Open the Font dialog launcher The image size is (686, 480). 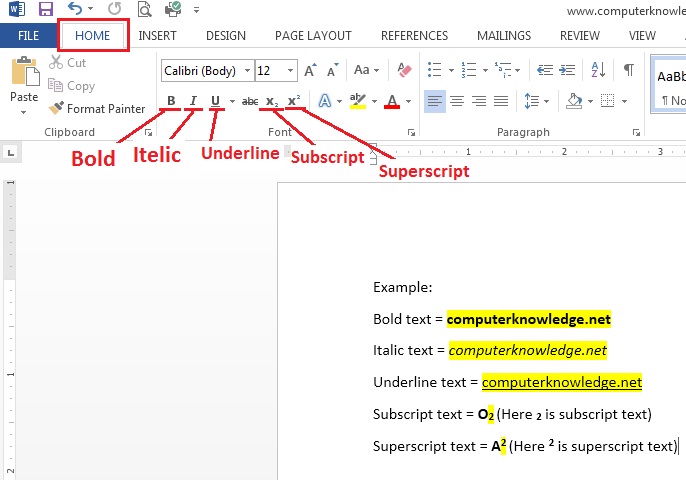pyautogui.click(x=411, y=132)
